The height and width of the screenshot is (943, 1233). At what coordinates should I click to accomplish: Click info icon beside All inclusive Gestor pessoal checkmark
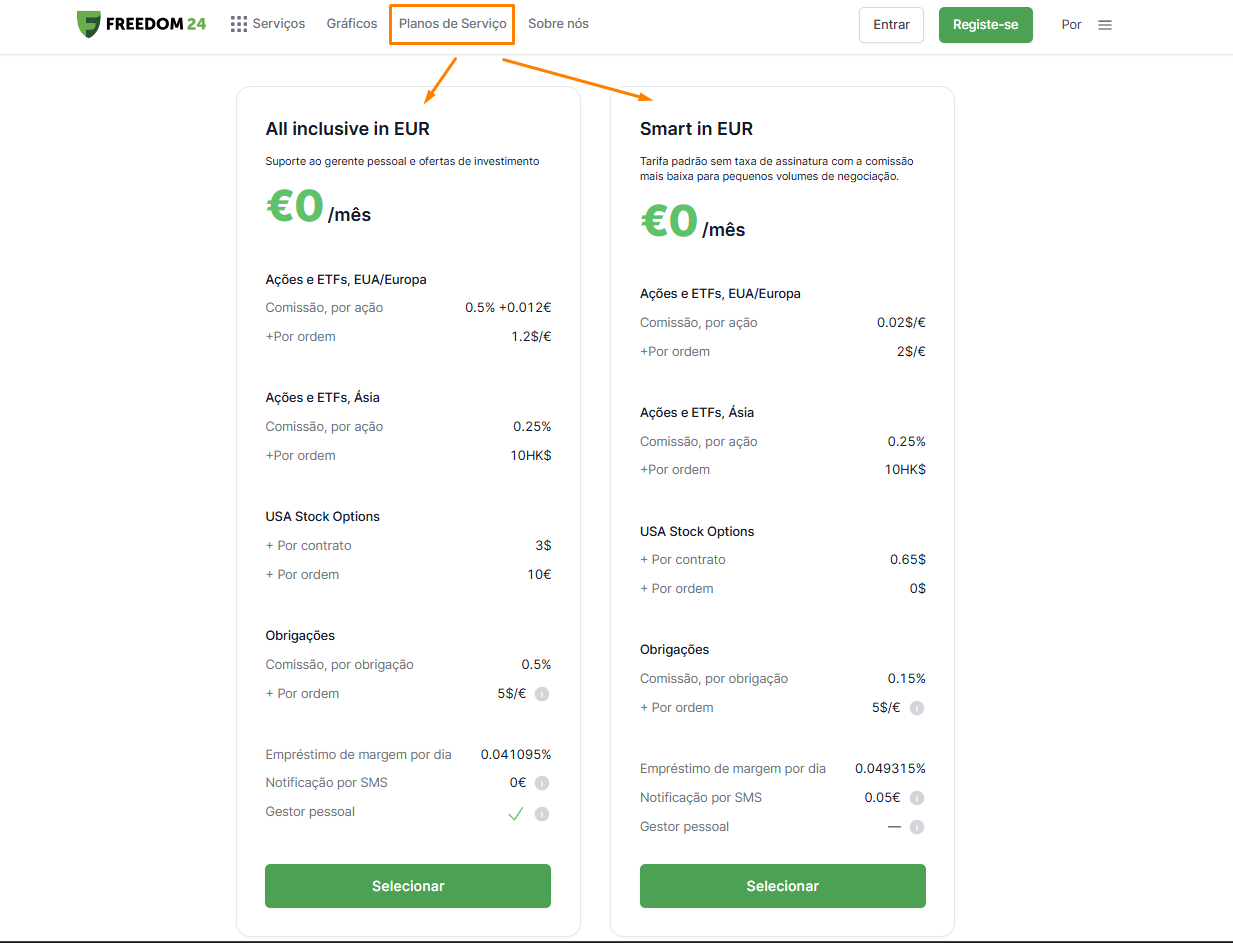click(541, 814)
